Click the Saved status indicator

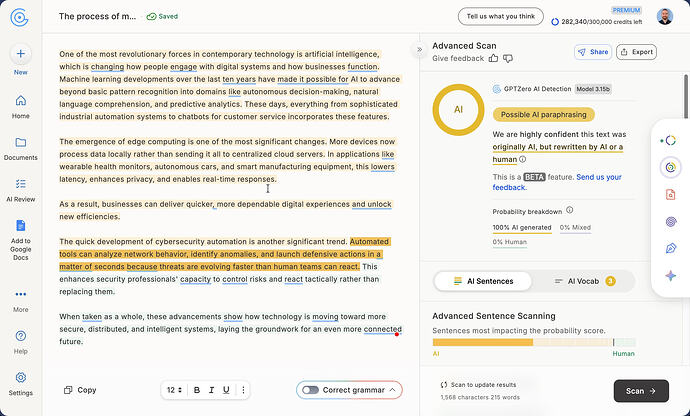[162, 17]
